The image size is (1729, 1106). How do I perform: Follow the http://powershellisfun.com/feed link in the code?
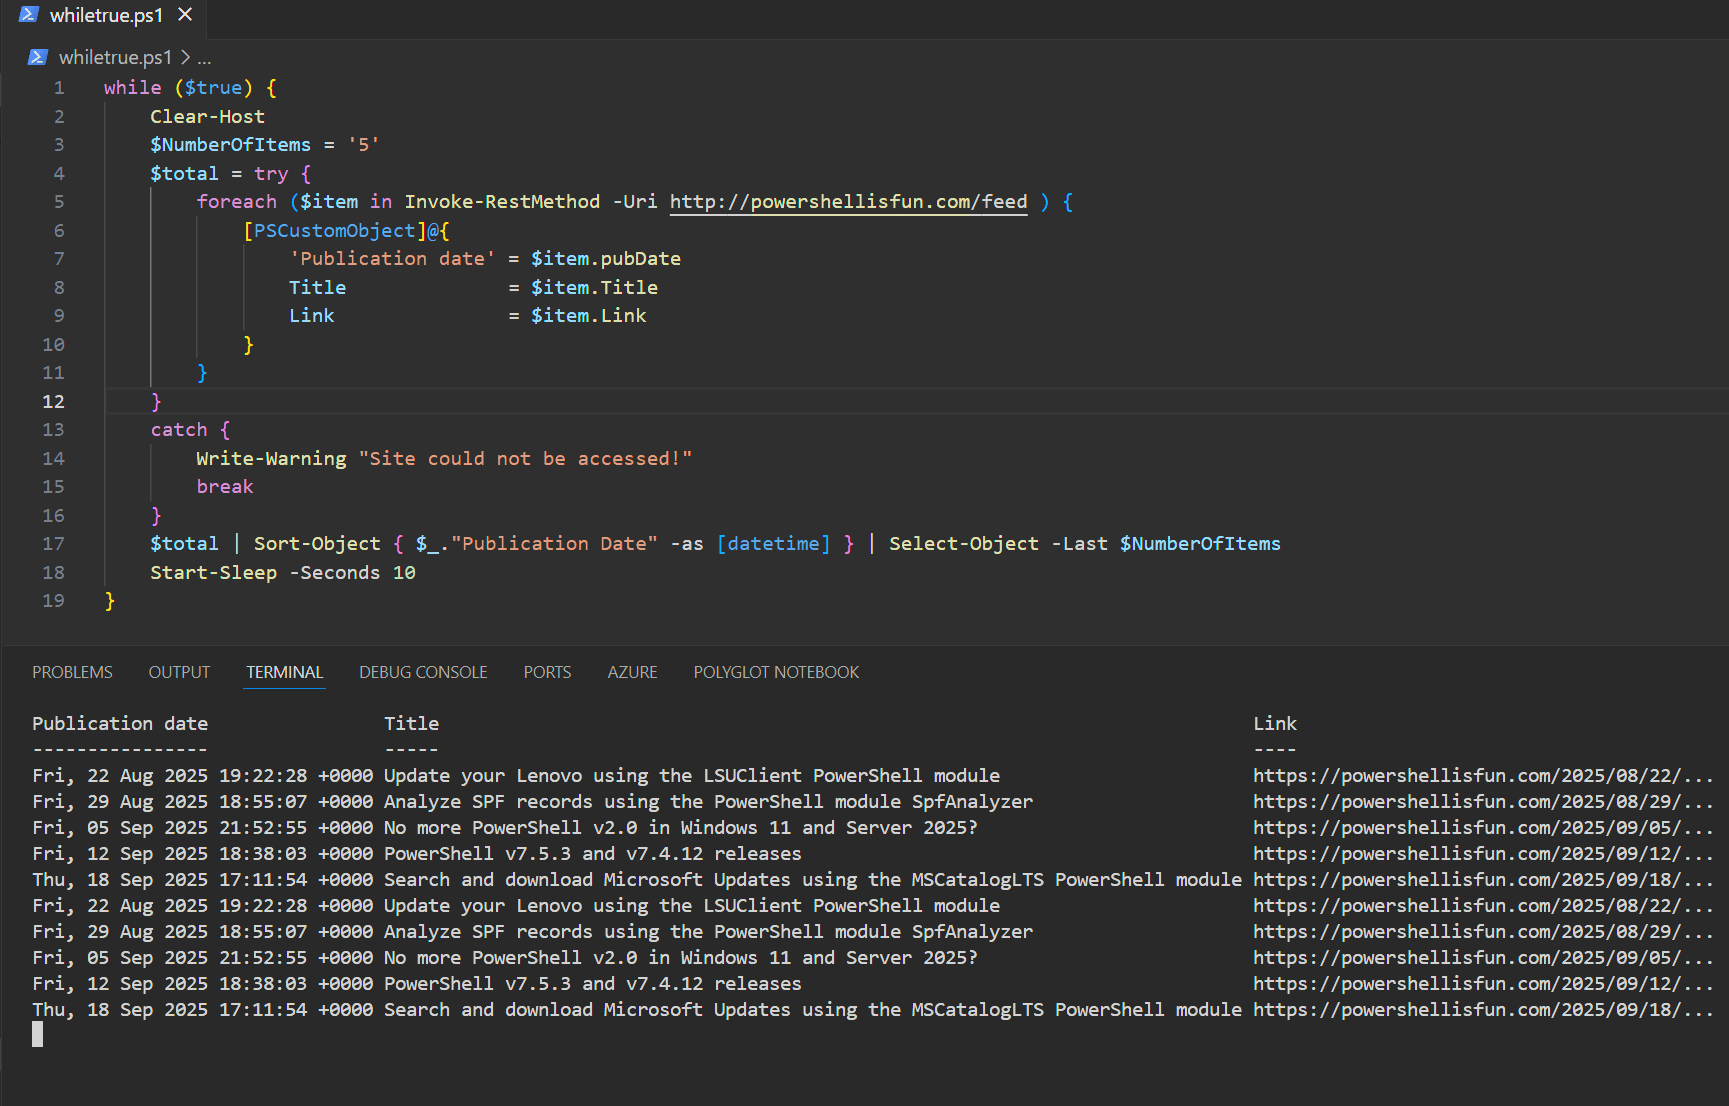click(849, 202)
